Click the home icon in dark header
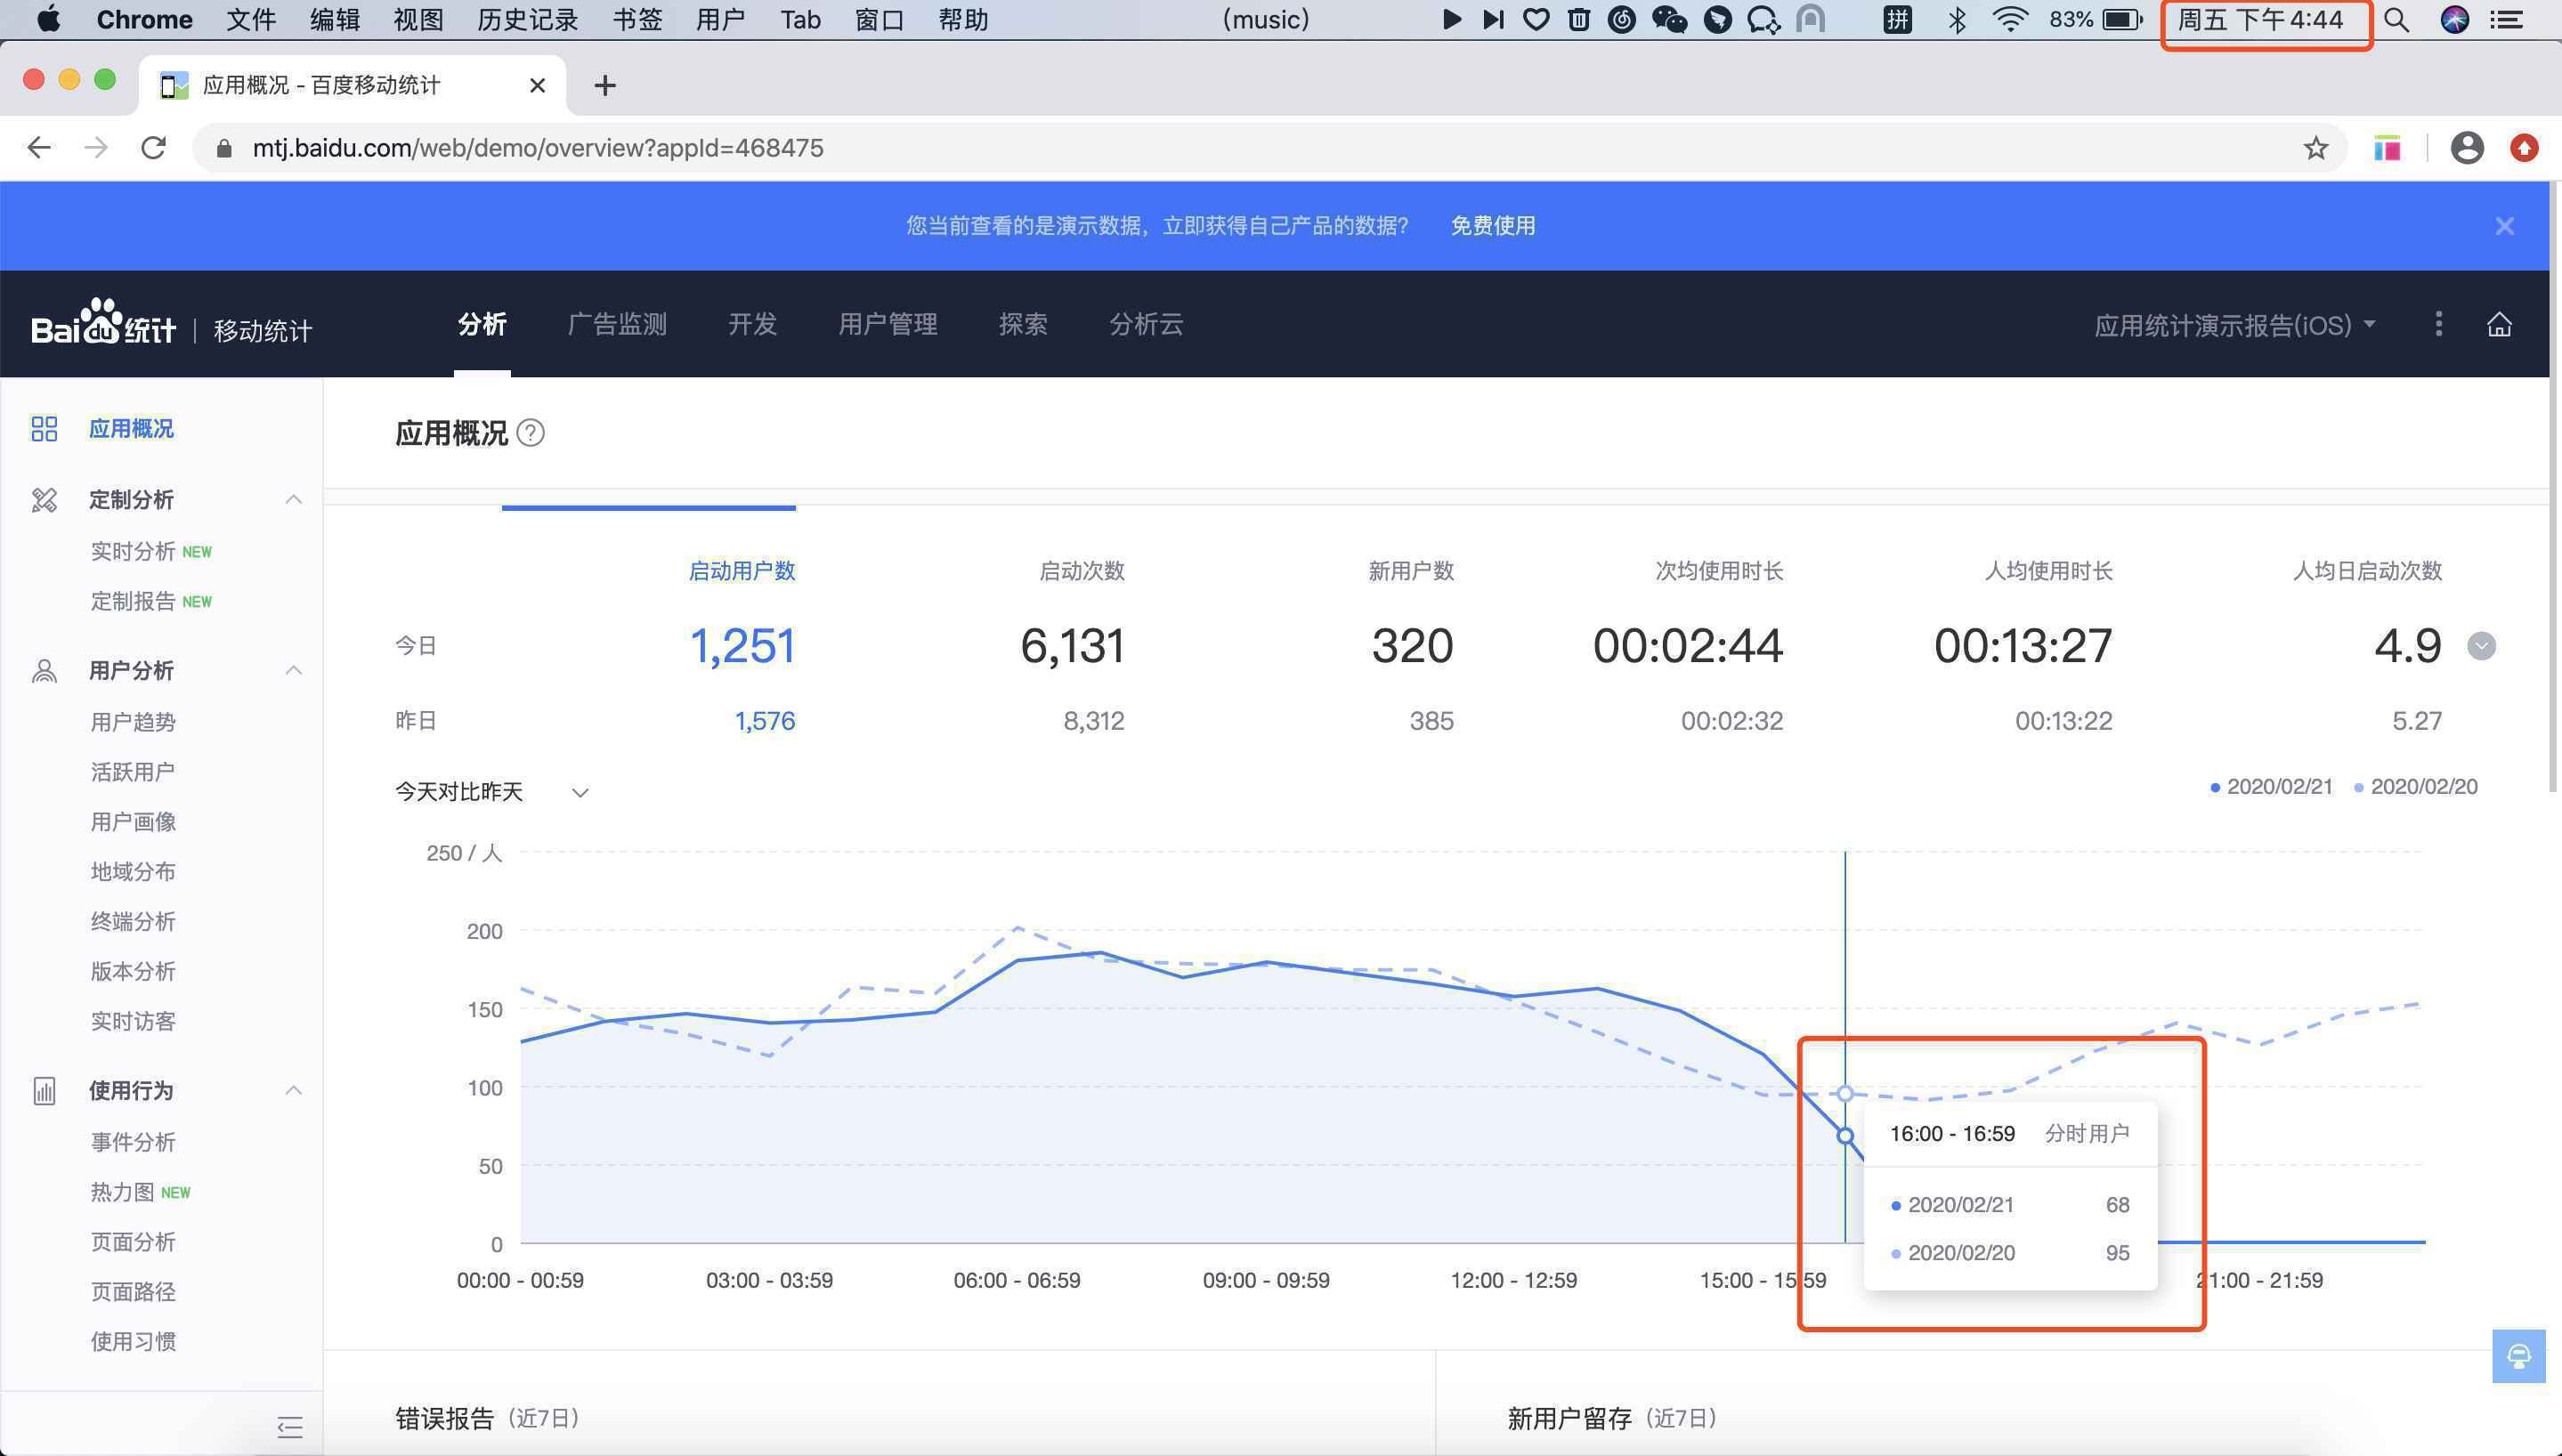Image resolution: width=2562 pixels, height=1456 pixels. [2499, 325]
